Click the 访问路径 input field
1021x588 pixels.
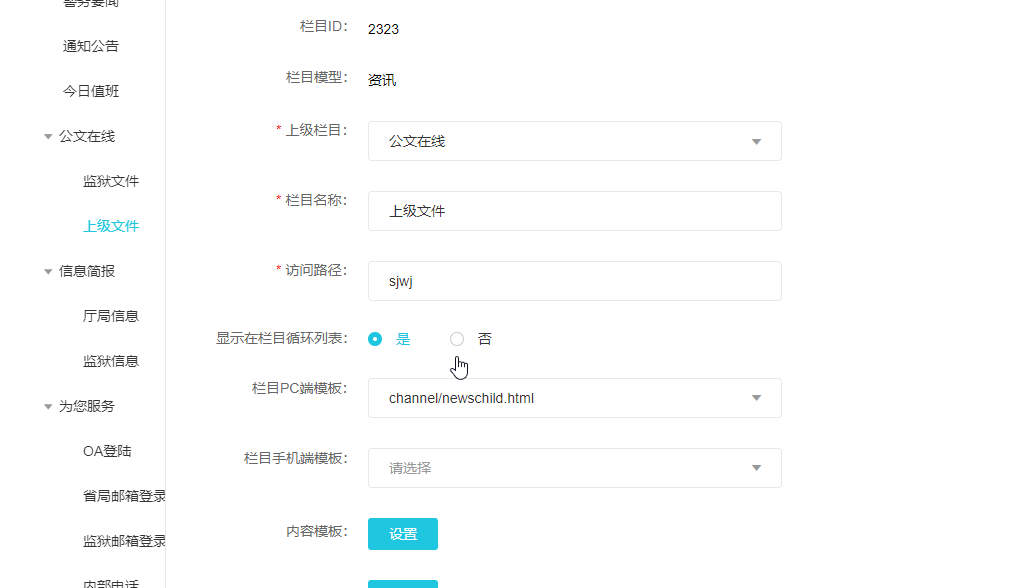click(x=574, y=281)
